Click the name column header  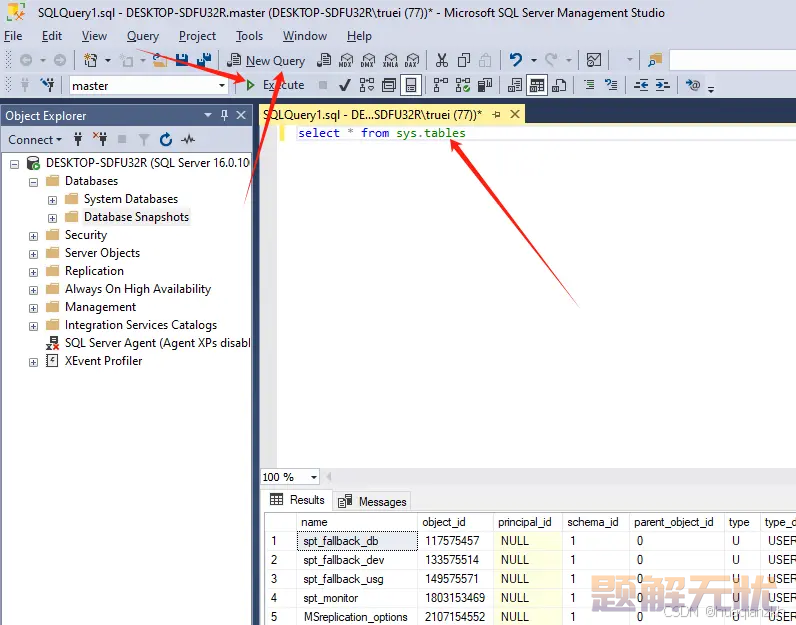pos(356,521)
